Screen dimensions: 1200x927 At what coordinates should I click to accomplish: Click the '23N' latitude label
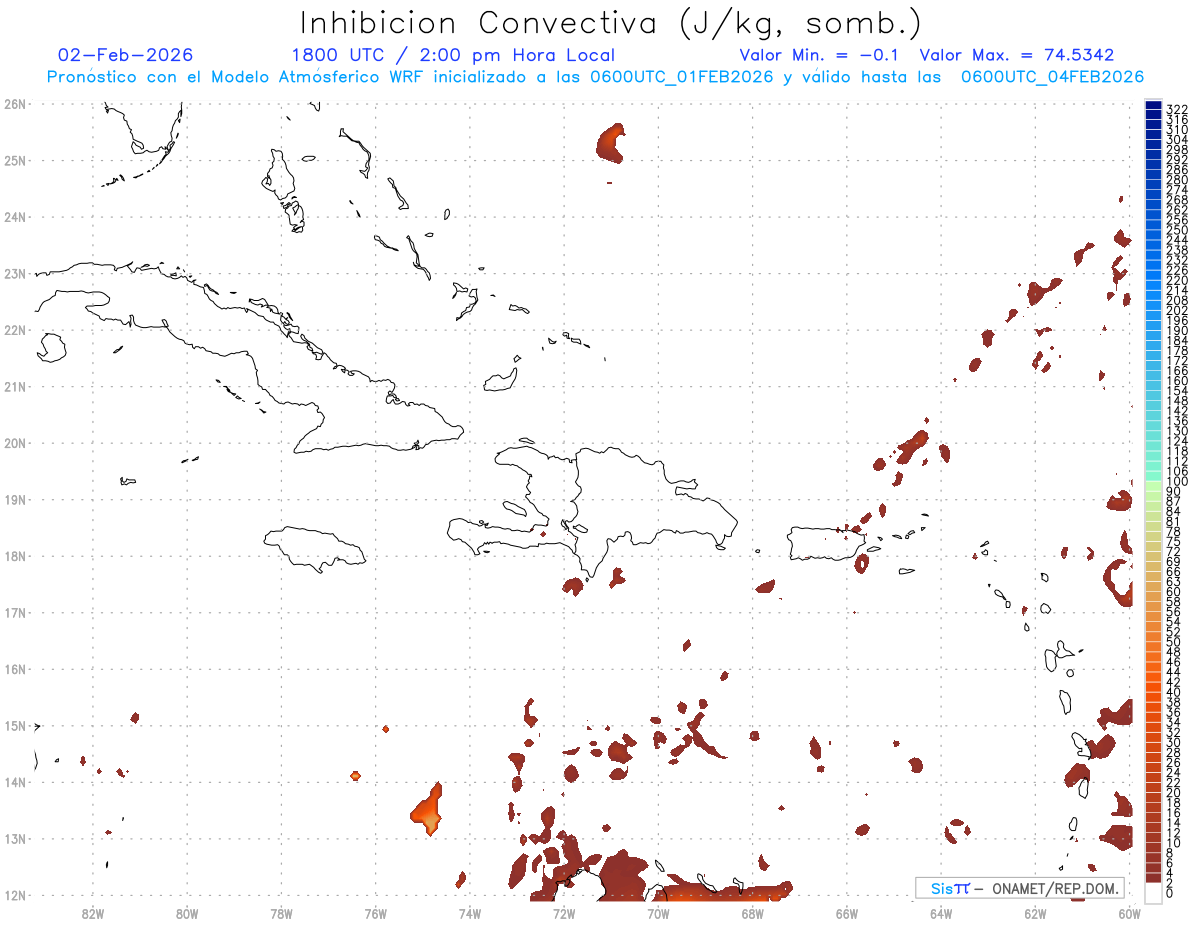tap(15, 273)
